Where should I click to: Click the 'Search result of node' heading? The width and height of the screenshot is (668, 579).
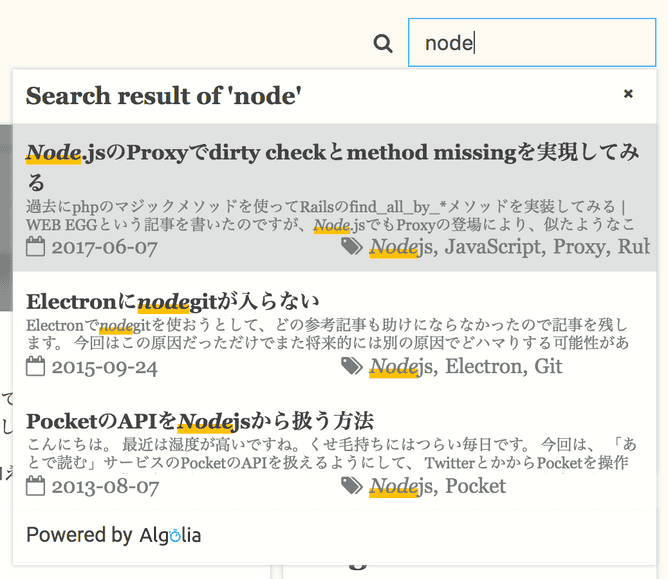click(164, 96)
